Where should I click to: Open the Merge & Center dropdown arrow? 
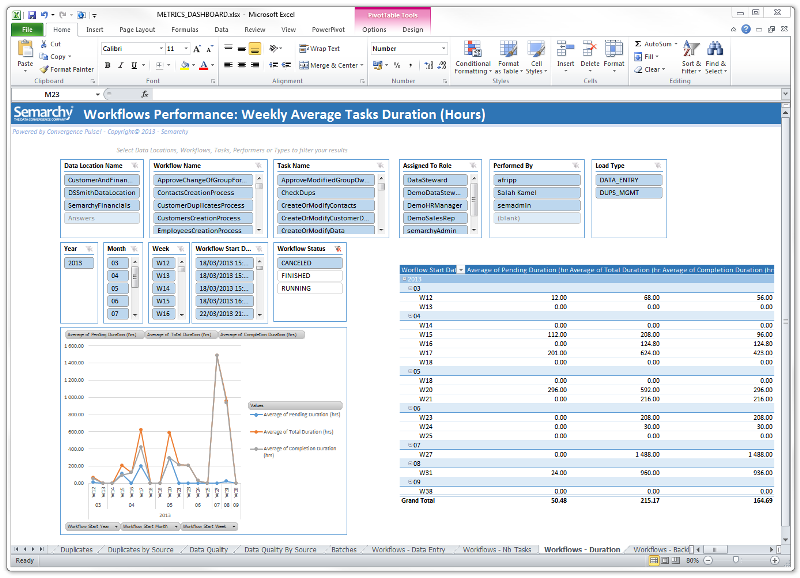coord(362,65)
